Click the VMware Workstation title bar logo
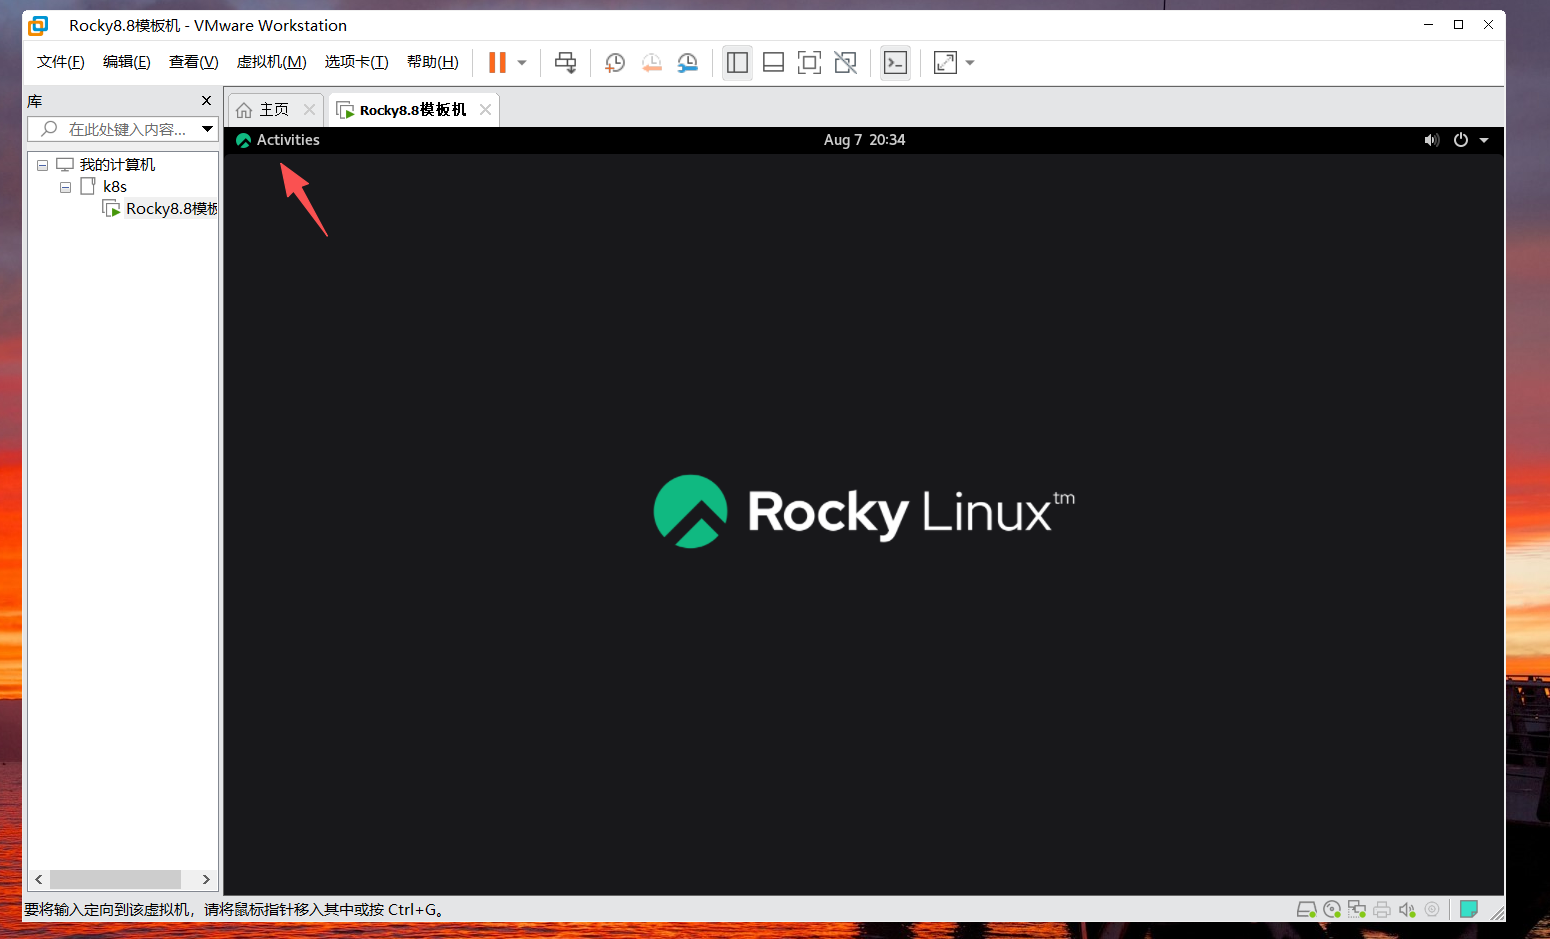 tap(38, 25)
